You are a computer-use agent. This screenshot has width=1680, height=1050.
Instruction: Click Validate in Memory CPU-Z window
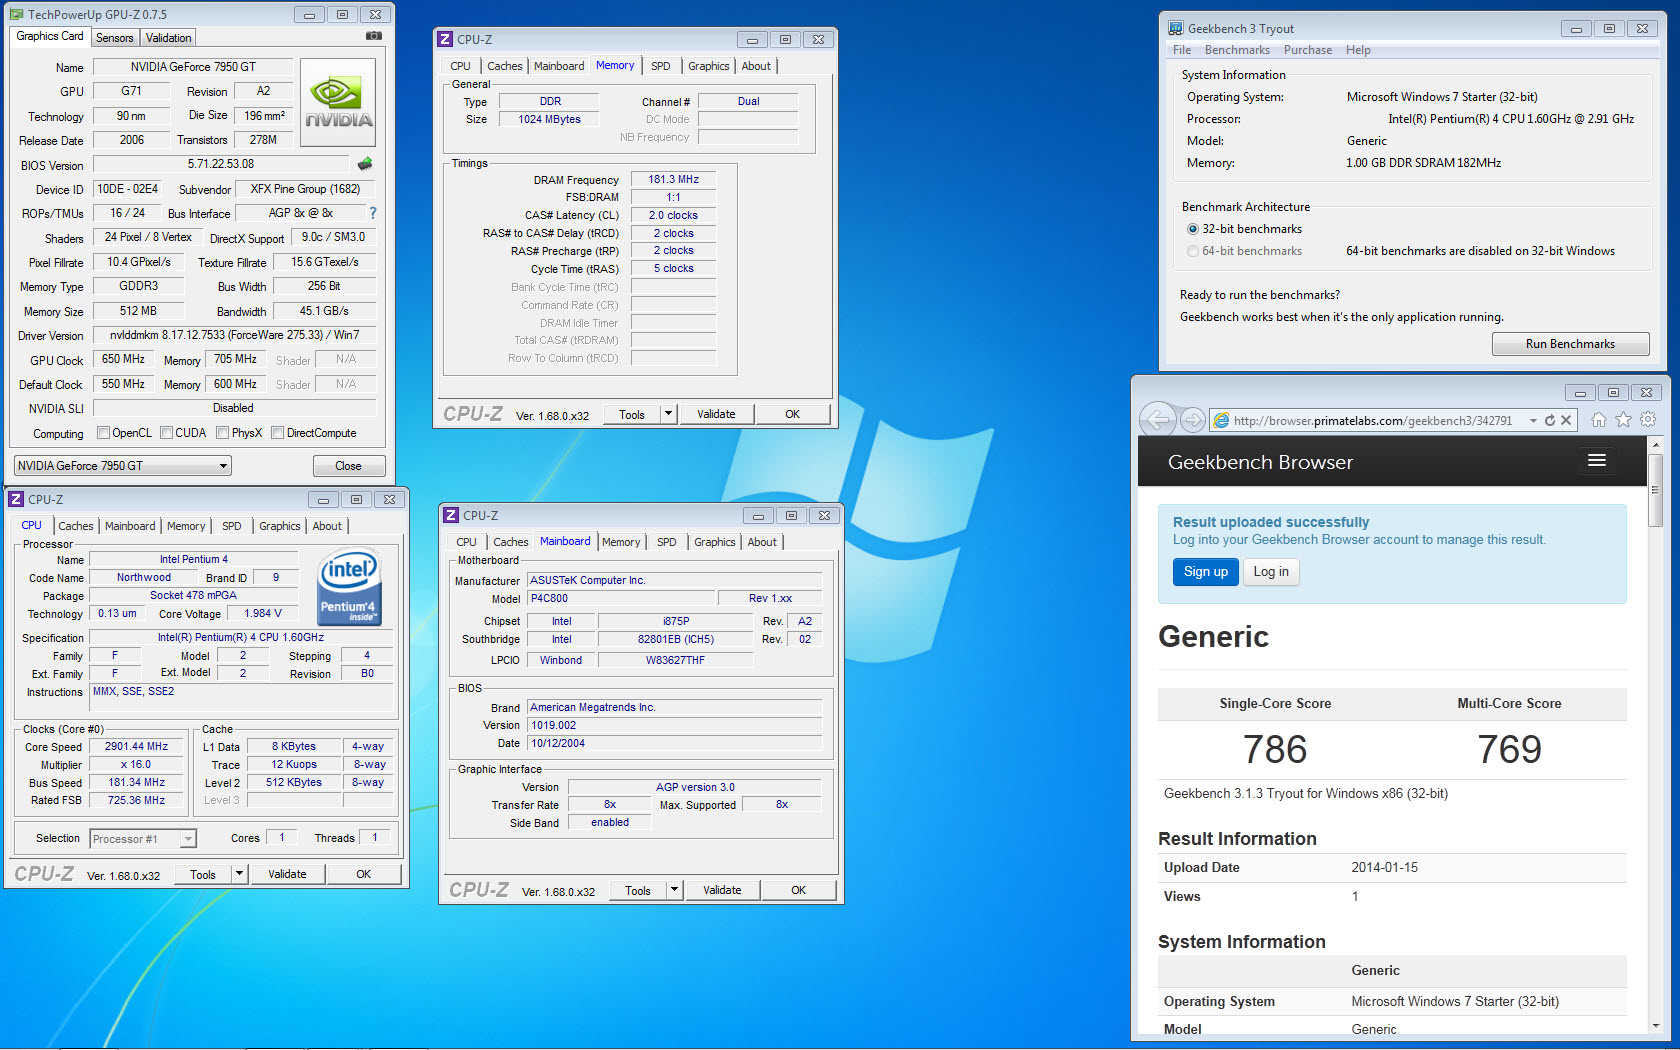click(x=716, y=414)
